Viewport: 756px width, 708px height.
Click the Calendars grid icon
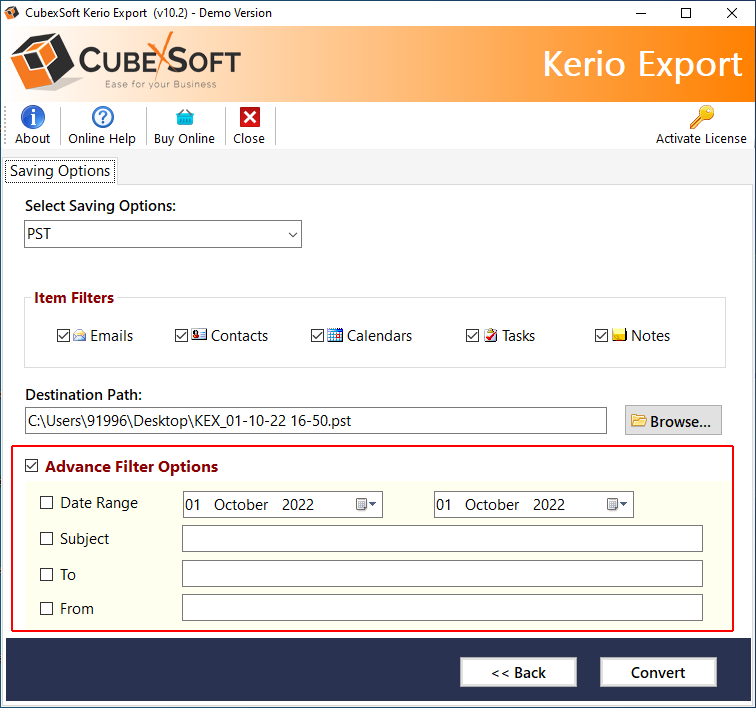[x=335, y=335]
